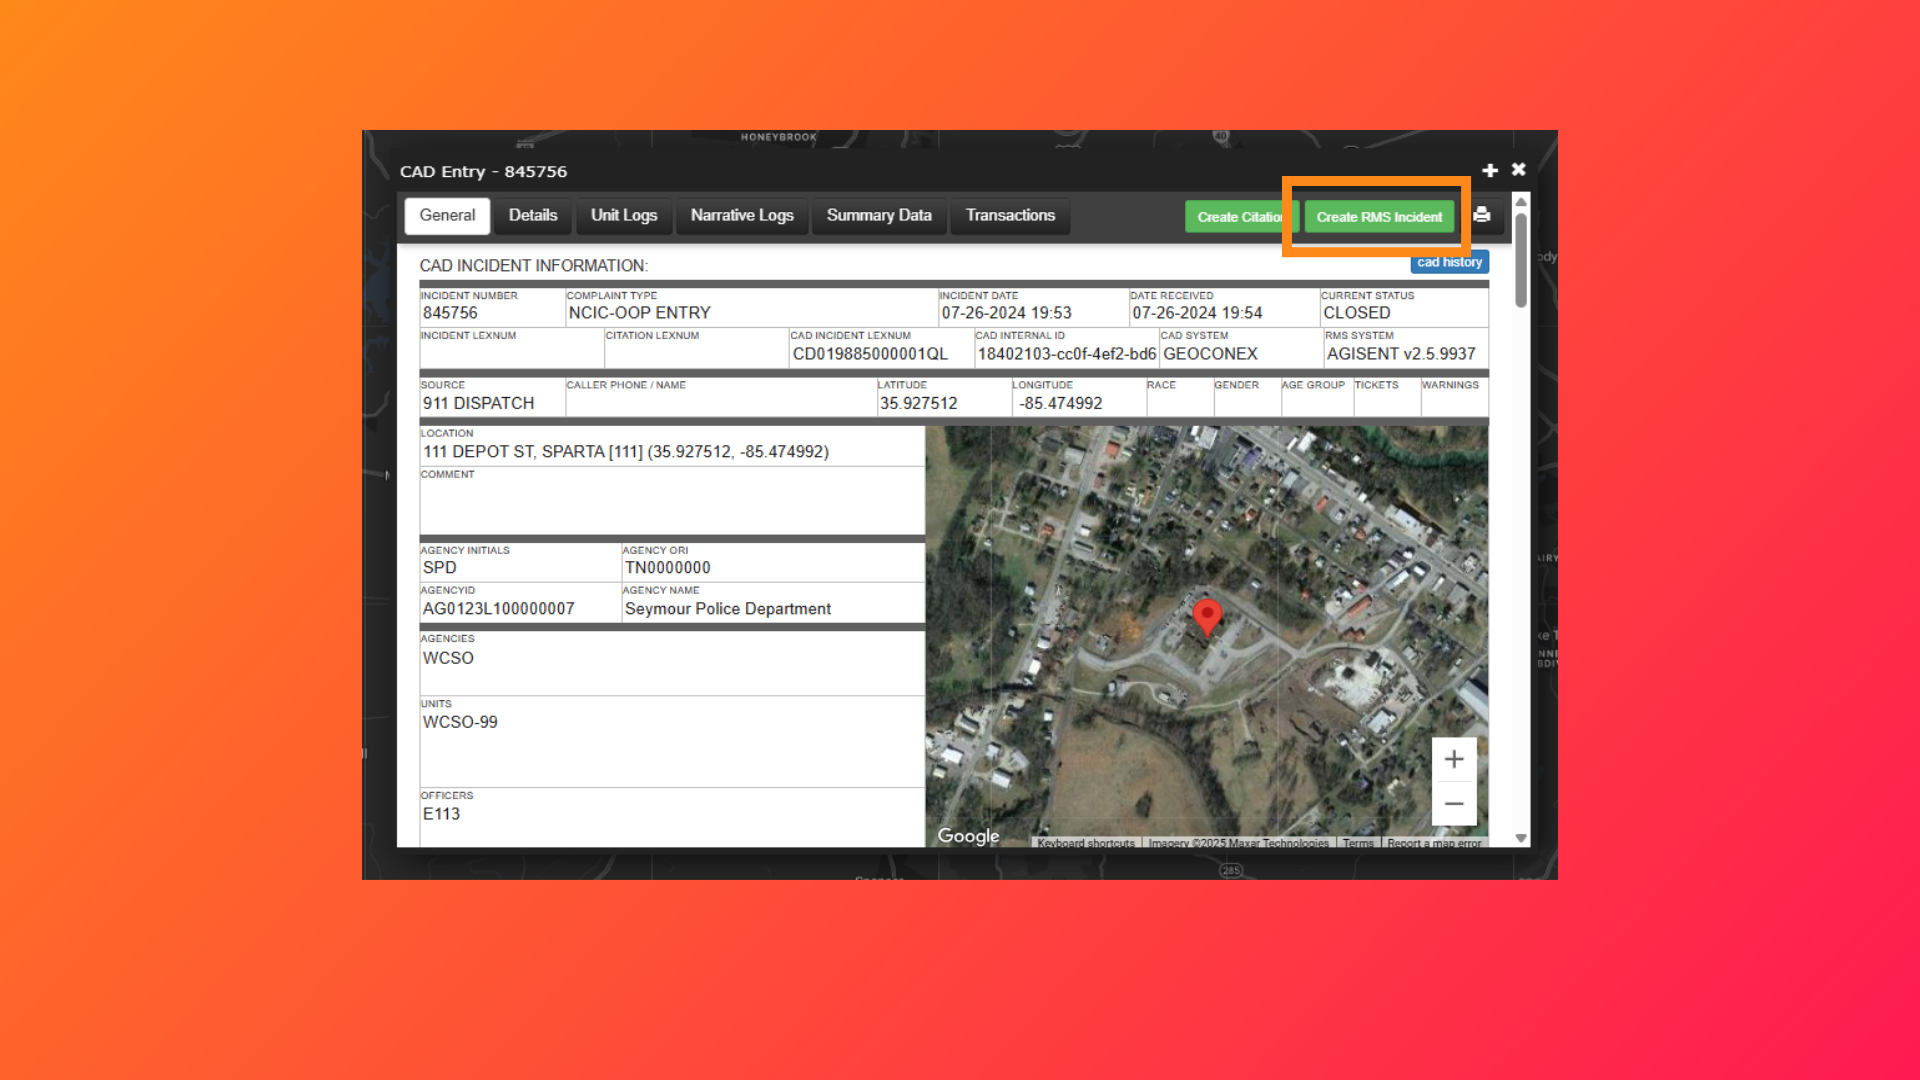The width and height of the screenshot is (1920, 1080).
Task: Click the officer E113 entry
Action: (x=441, y=814)
